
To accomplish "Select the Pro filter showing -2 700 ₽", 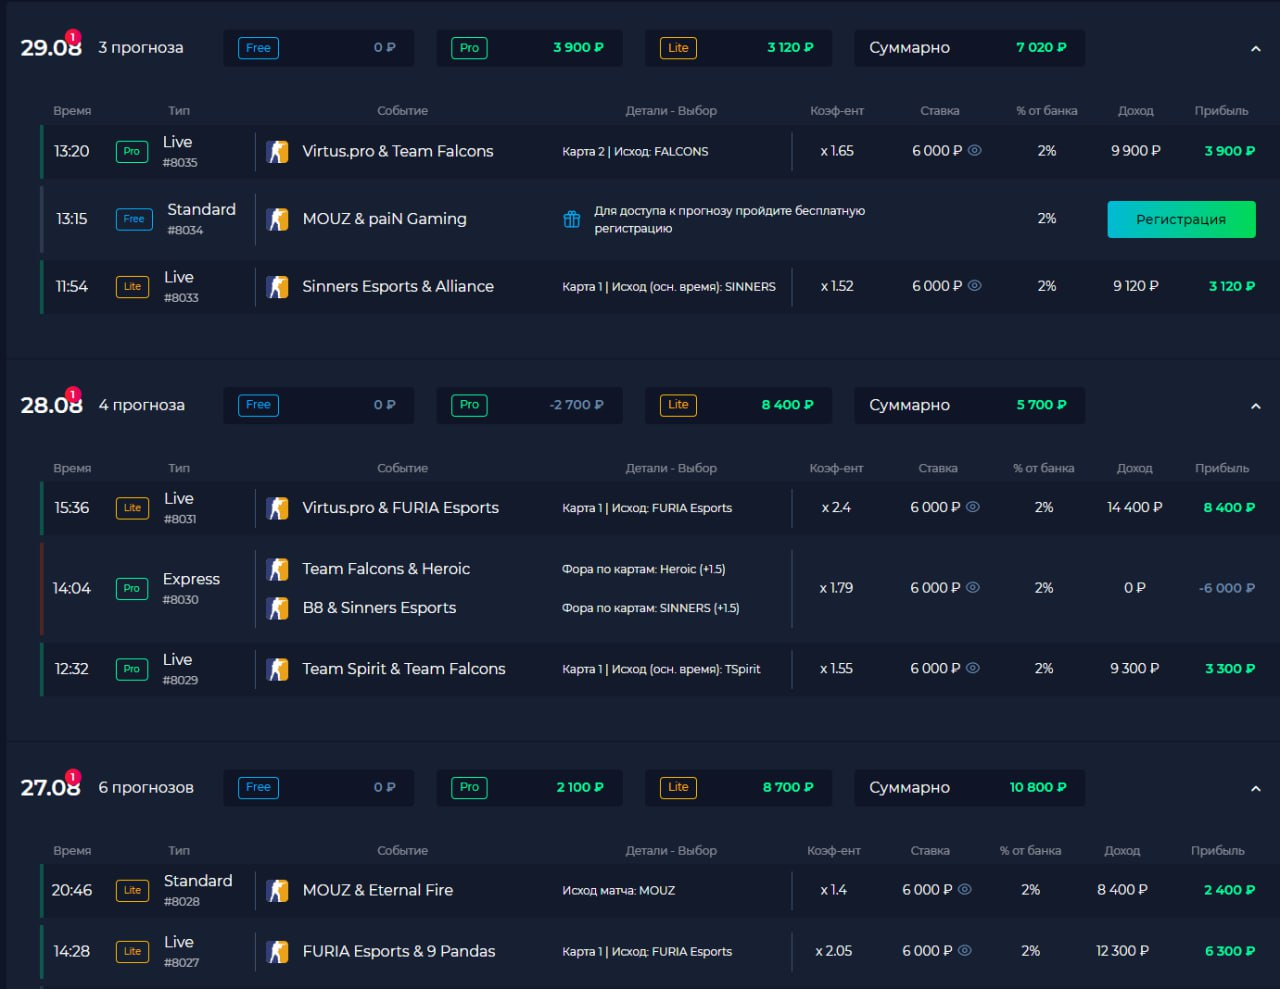I will [529, 405].
